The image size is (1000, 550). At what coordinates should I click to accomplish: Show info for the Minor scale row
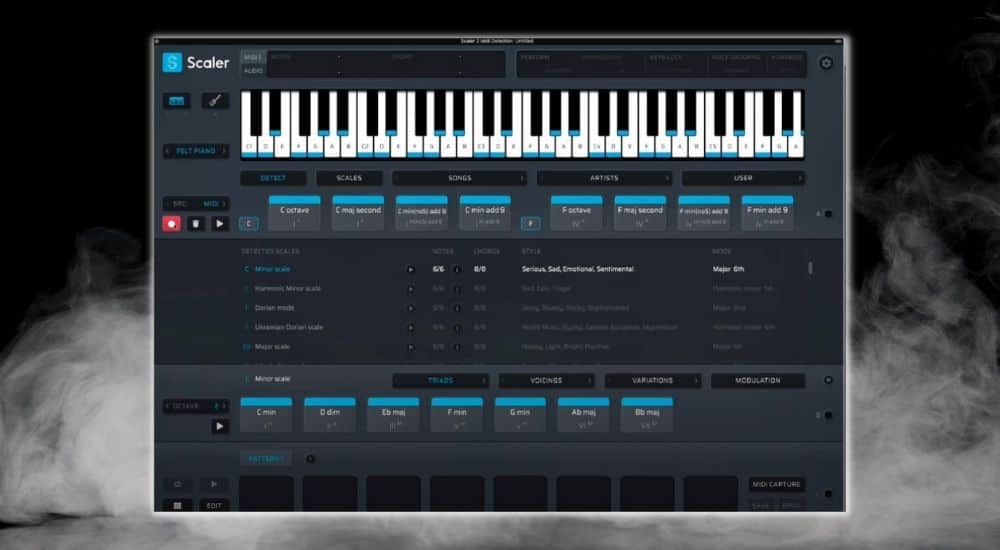click(x=457, y=269)
